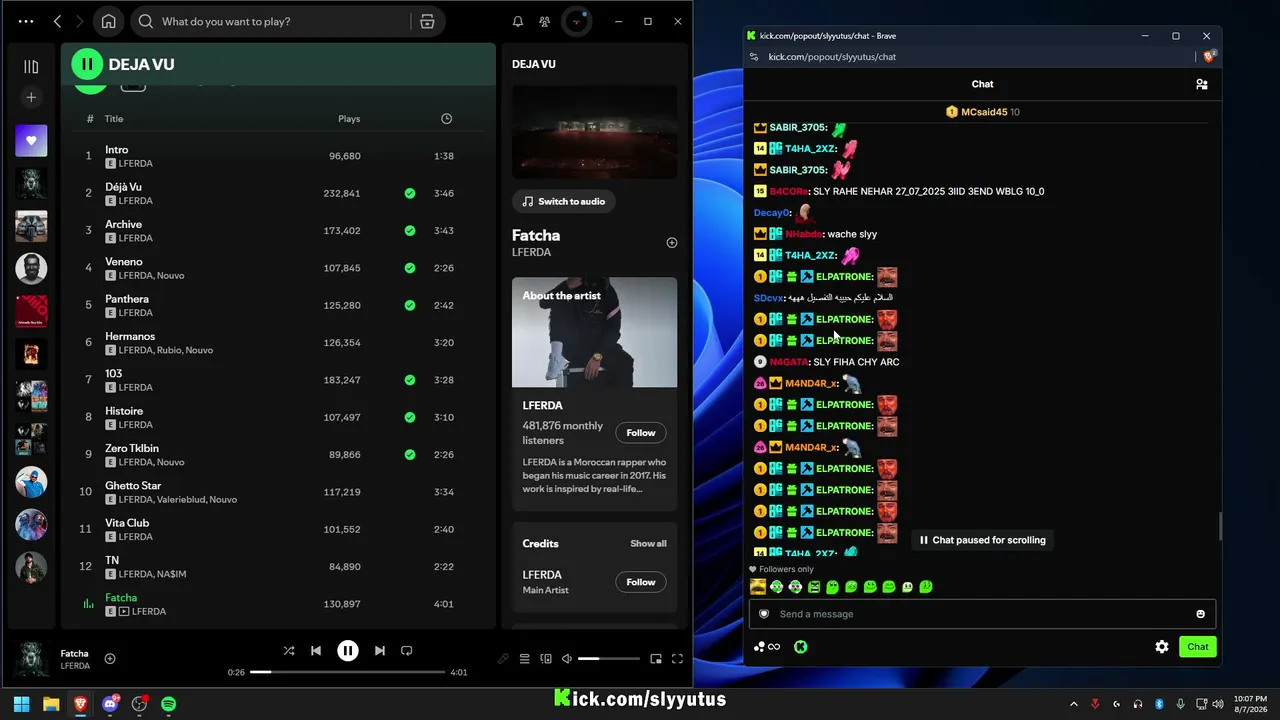Viewport: 1280px width, 720px height.
Task: Collapse Your Library sidebar in Spotify
Action: pos(31,67)
